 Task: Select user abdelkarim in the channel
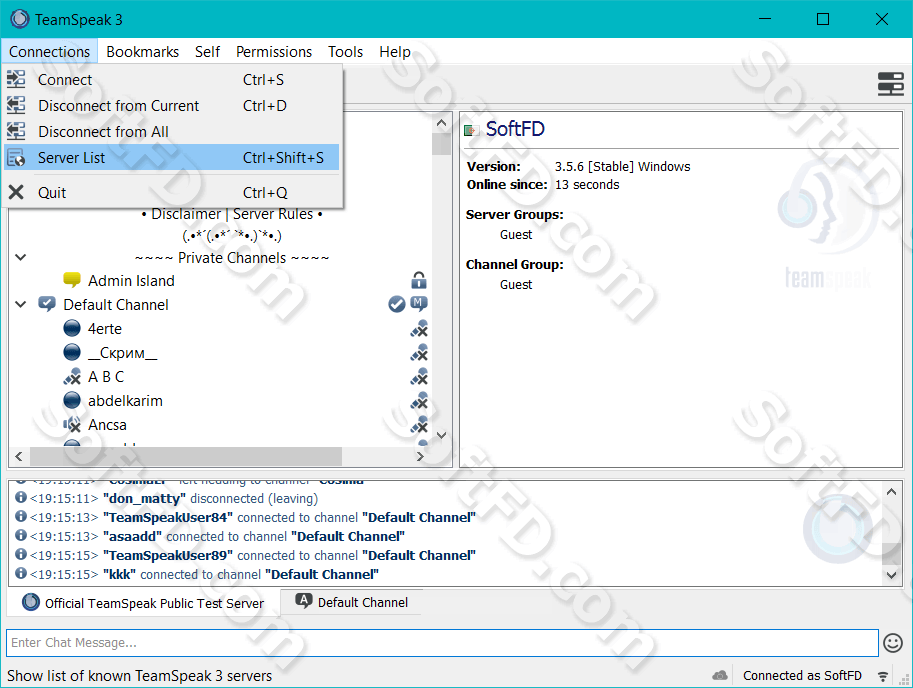pyautogui.click(x=125, y=400)
